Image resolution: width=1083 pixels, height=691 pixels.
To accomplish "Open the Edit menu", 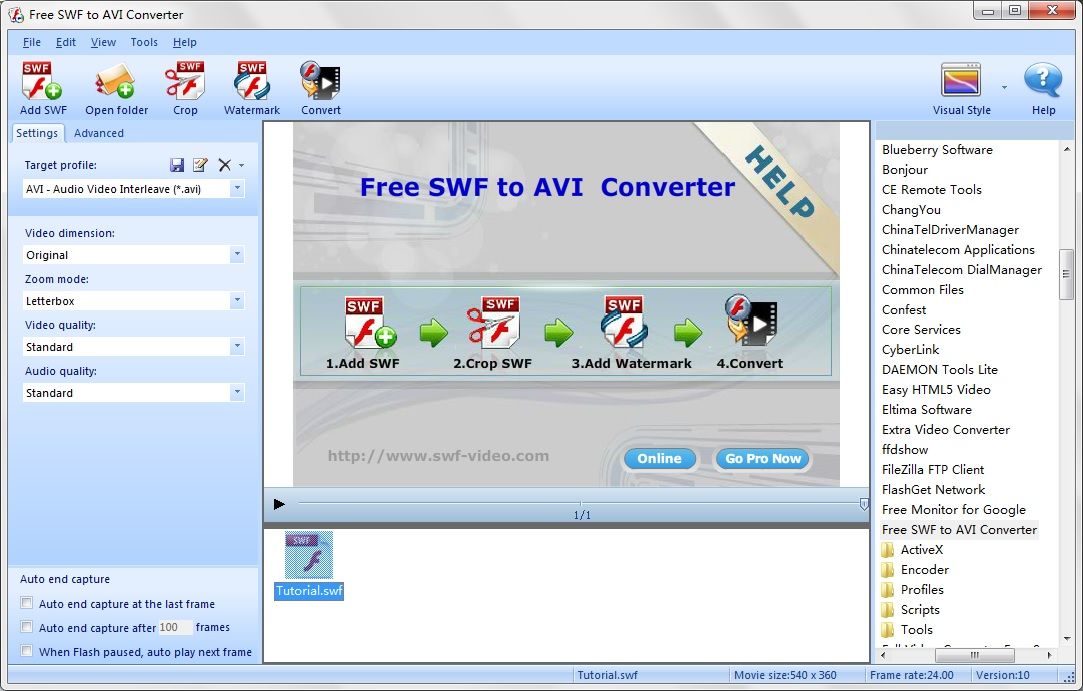I will tap(66, 42).
